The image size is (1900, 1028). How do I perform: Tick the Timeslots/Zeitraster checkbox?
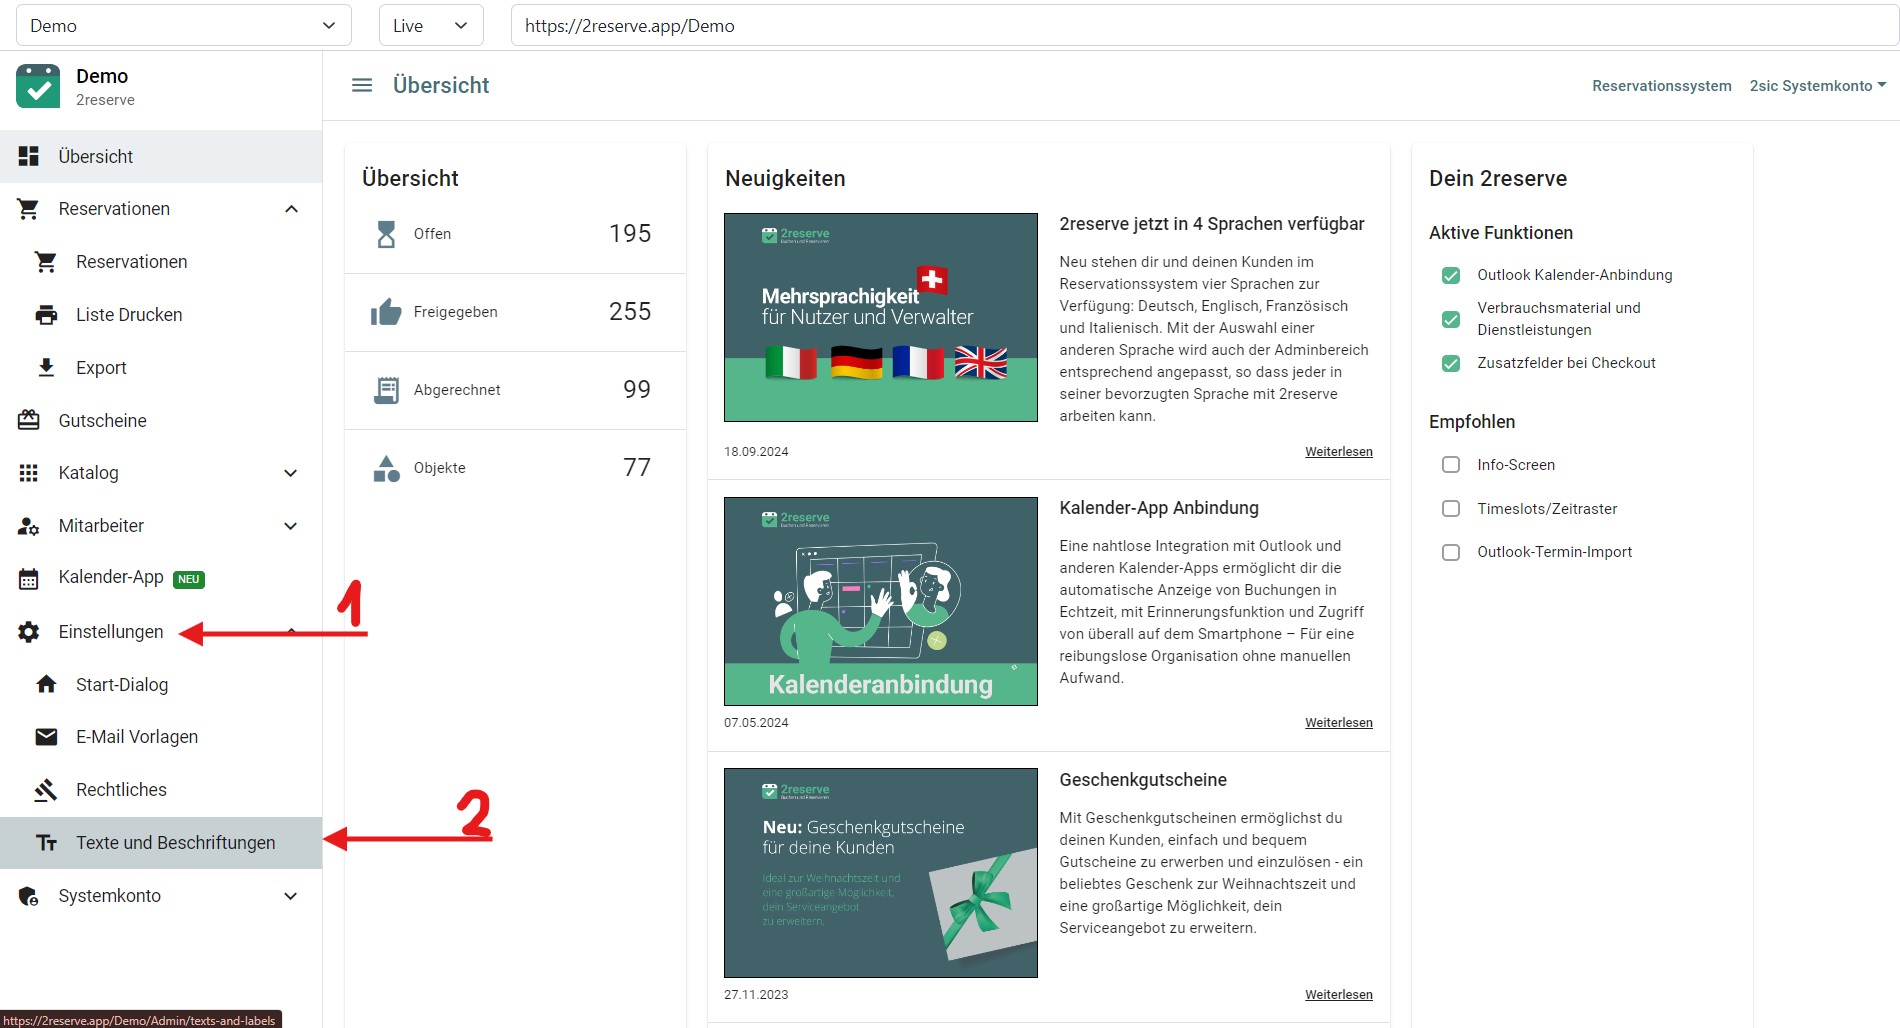pyautogui.click(x=1451, y=509)
